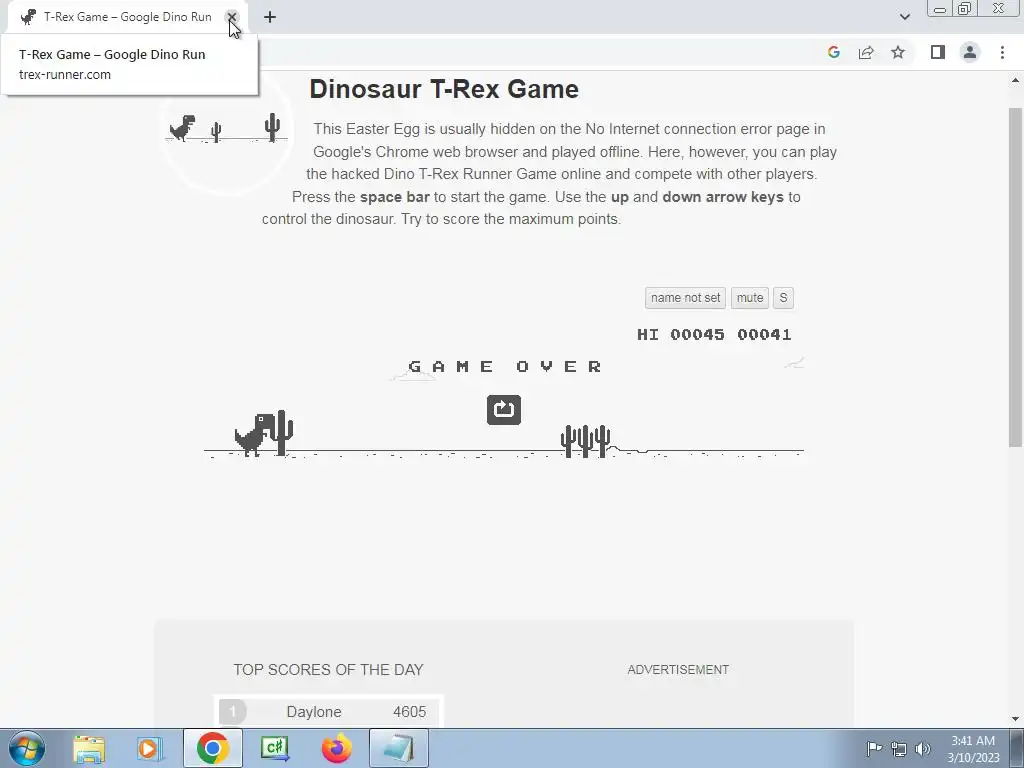Click the S button beside mute

[x=783, y=298]
